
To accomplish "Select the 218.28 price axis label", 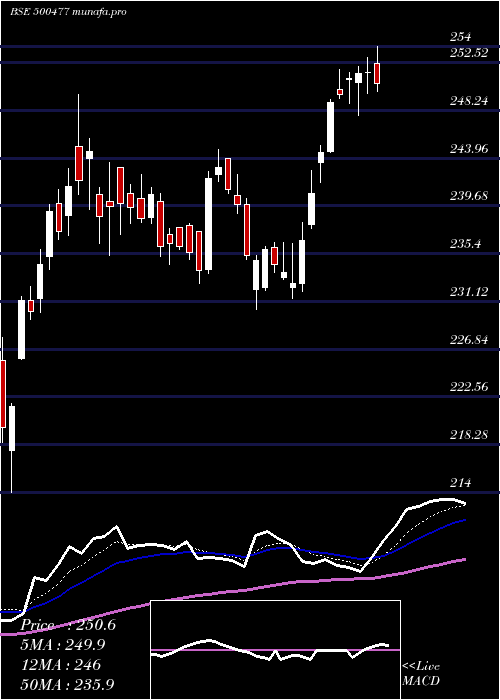I will click(x=469, y=434).
